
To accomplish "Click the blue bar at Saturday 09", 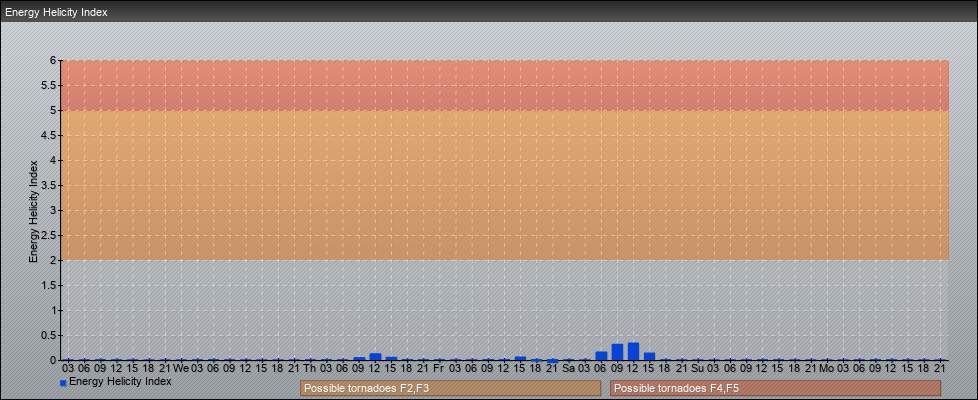I will (x=617, y=352).
